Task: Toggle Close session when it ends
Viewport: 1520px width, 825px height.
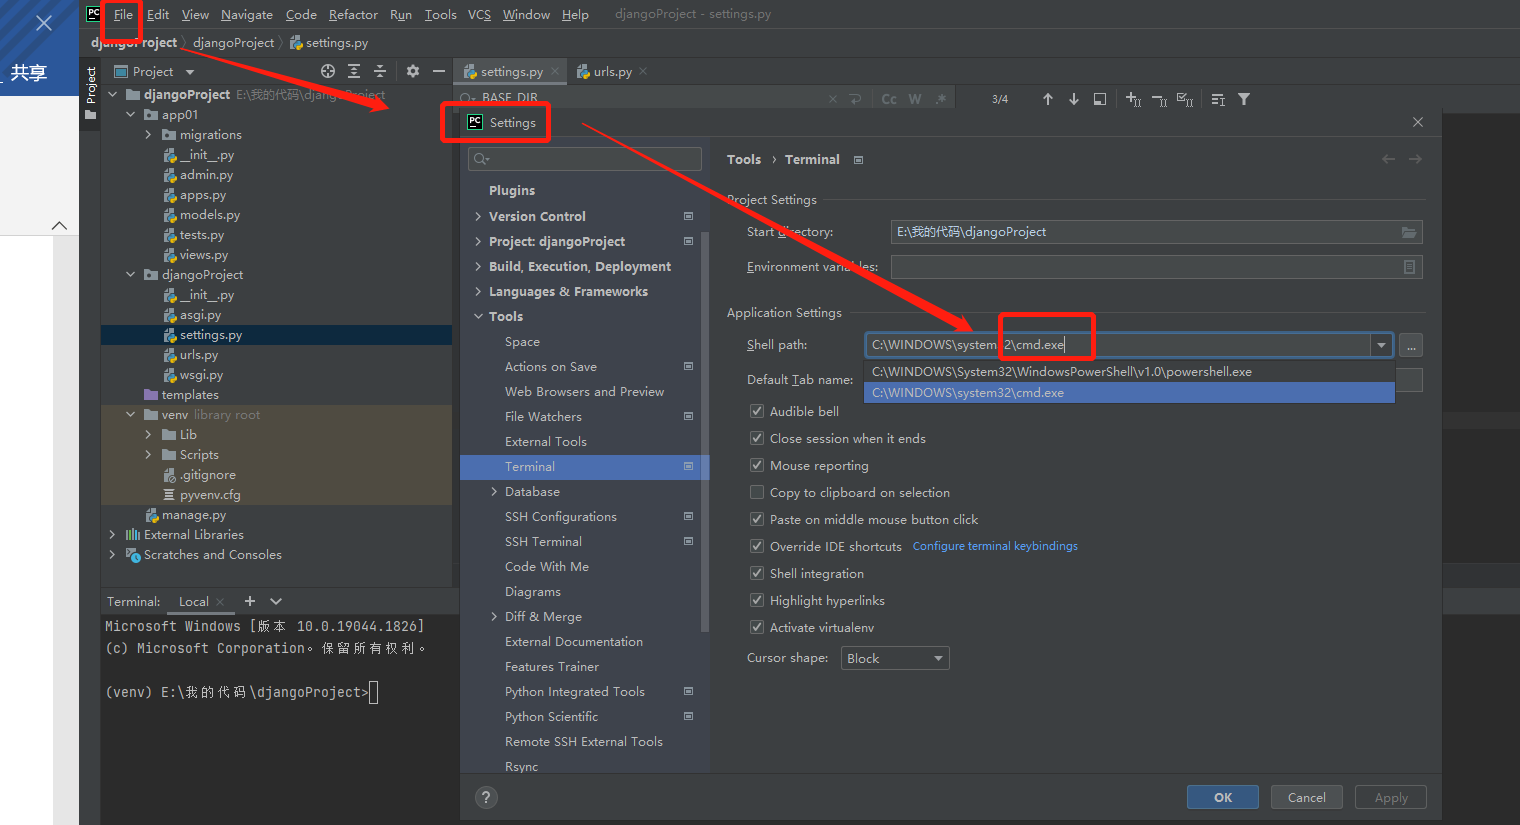Action: click(757, 438)
